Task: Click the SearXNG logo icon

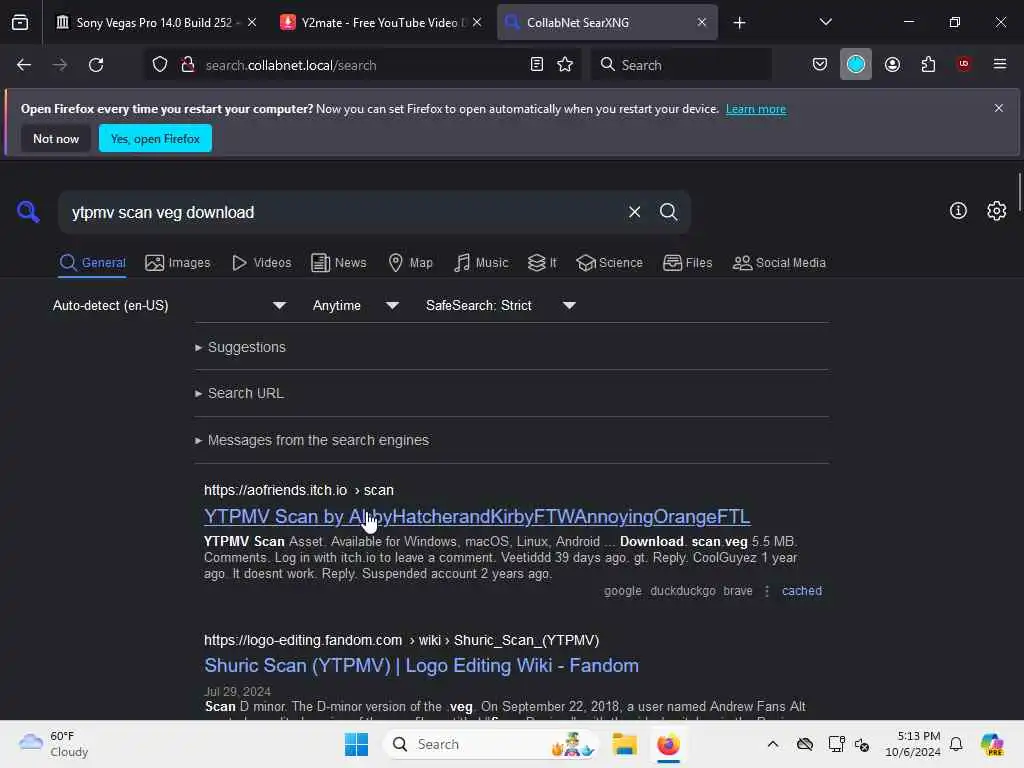Action: (28, 212)
